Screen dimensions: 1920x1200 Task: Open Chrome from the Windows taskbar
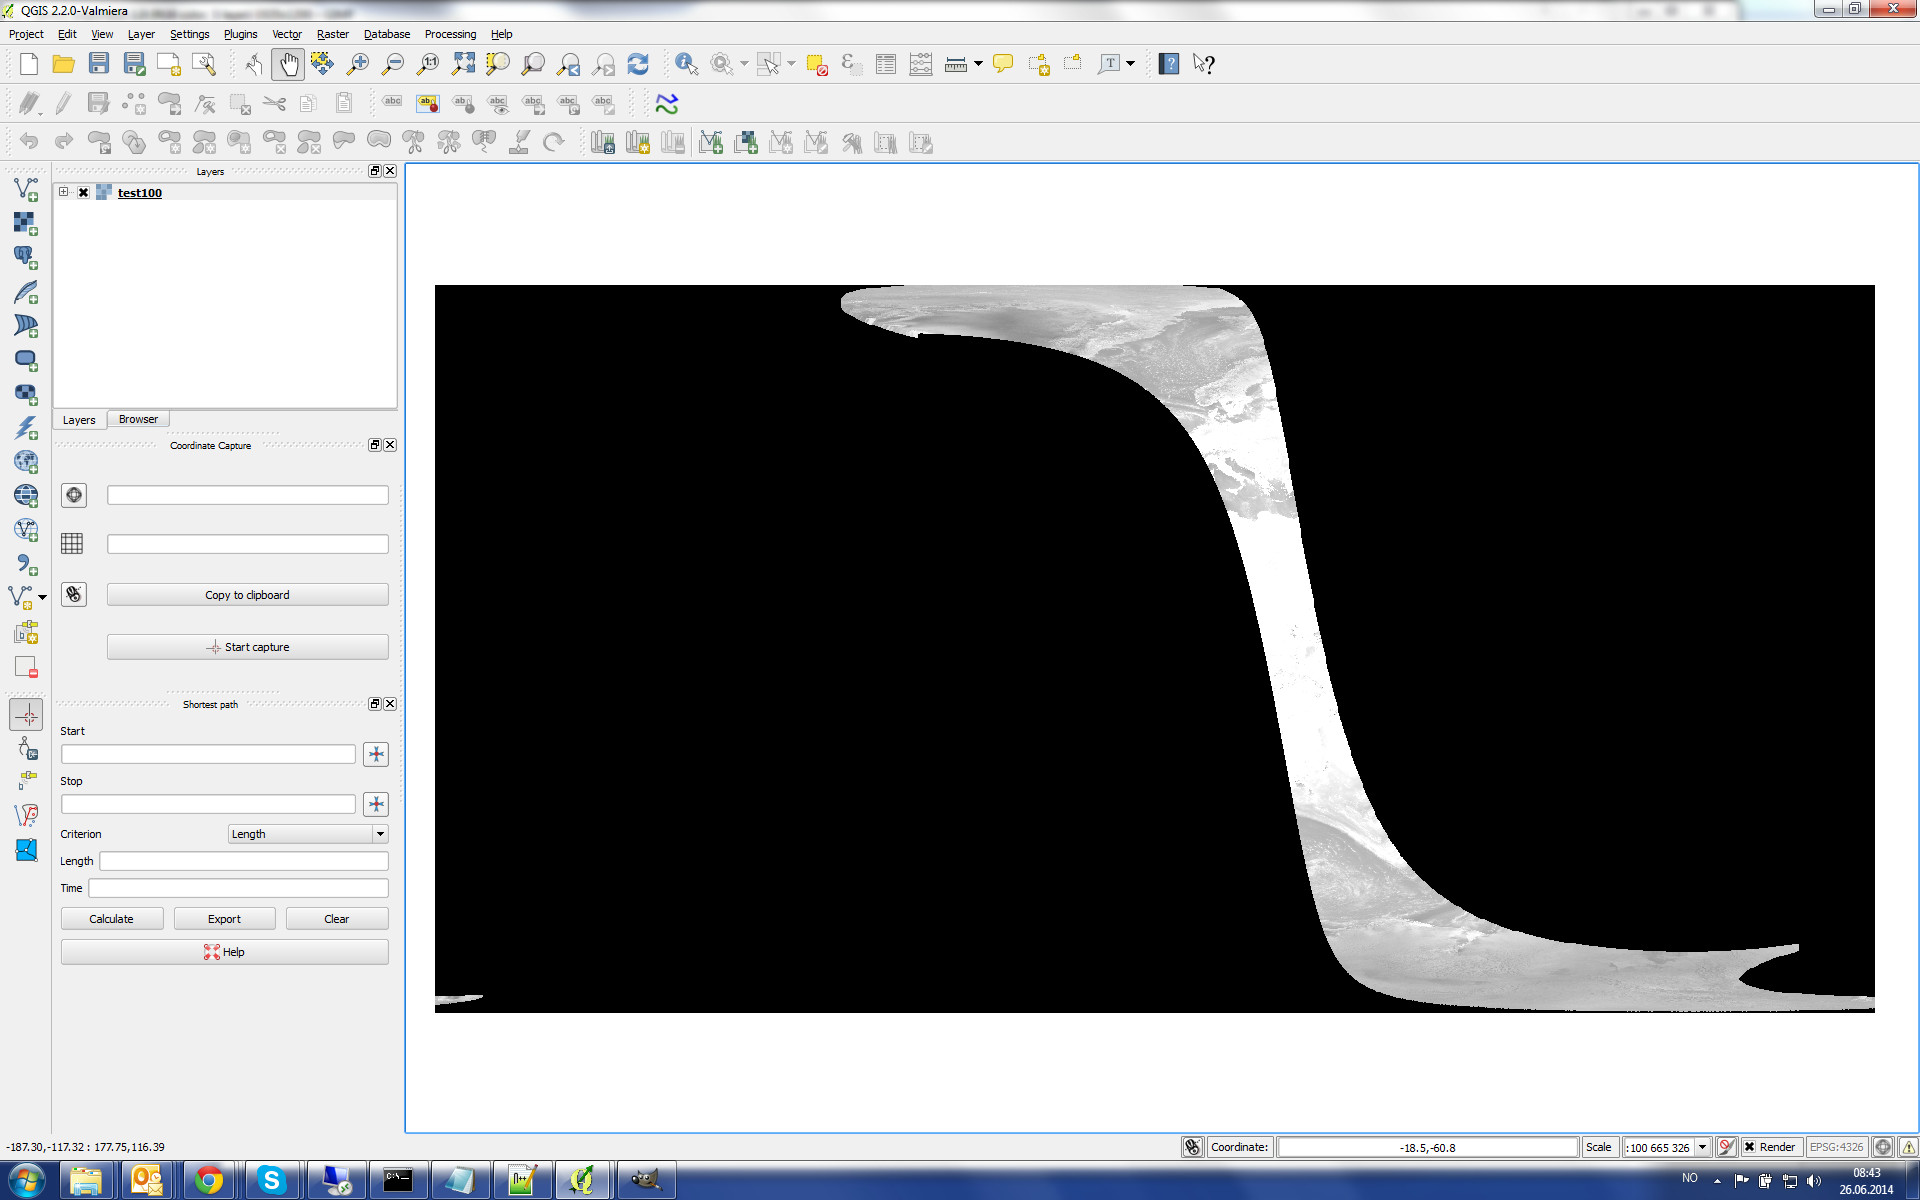click(x=209, y=1181)
